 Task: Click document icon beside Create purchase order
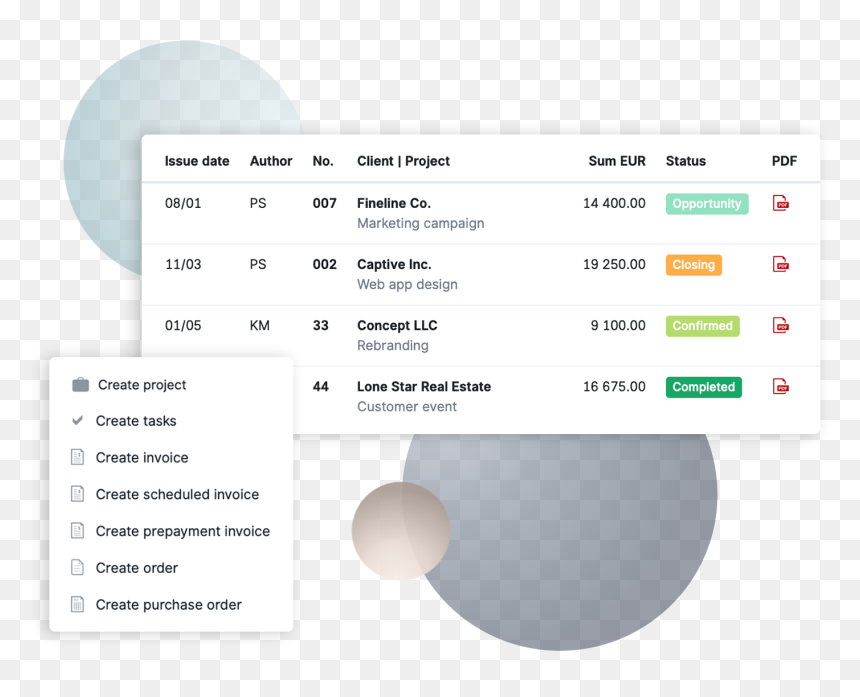point(77,604)
